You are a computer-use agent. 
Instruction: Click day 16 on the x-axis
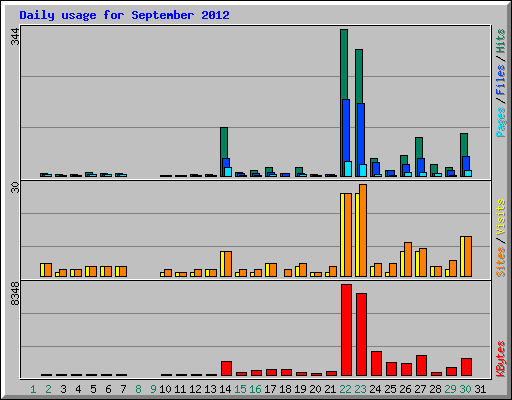click(x=255, y=389)
